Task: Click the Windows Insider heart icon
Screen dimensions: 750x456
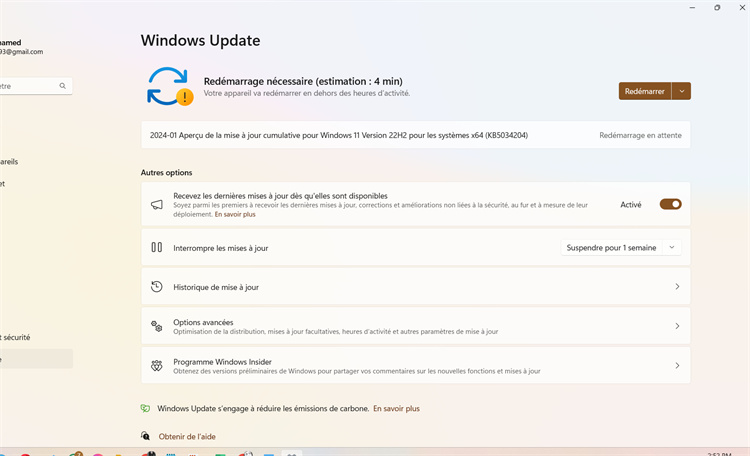Action: tap(156, 366)
